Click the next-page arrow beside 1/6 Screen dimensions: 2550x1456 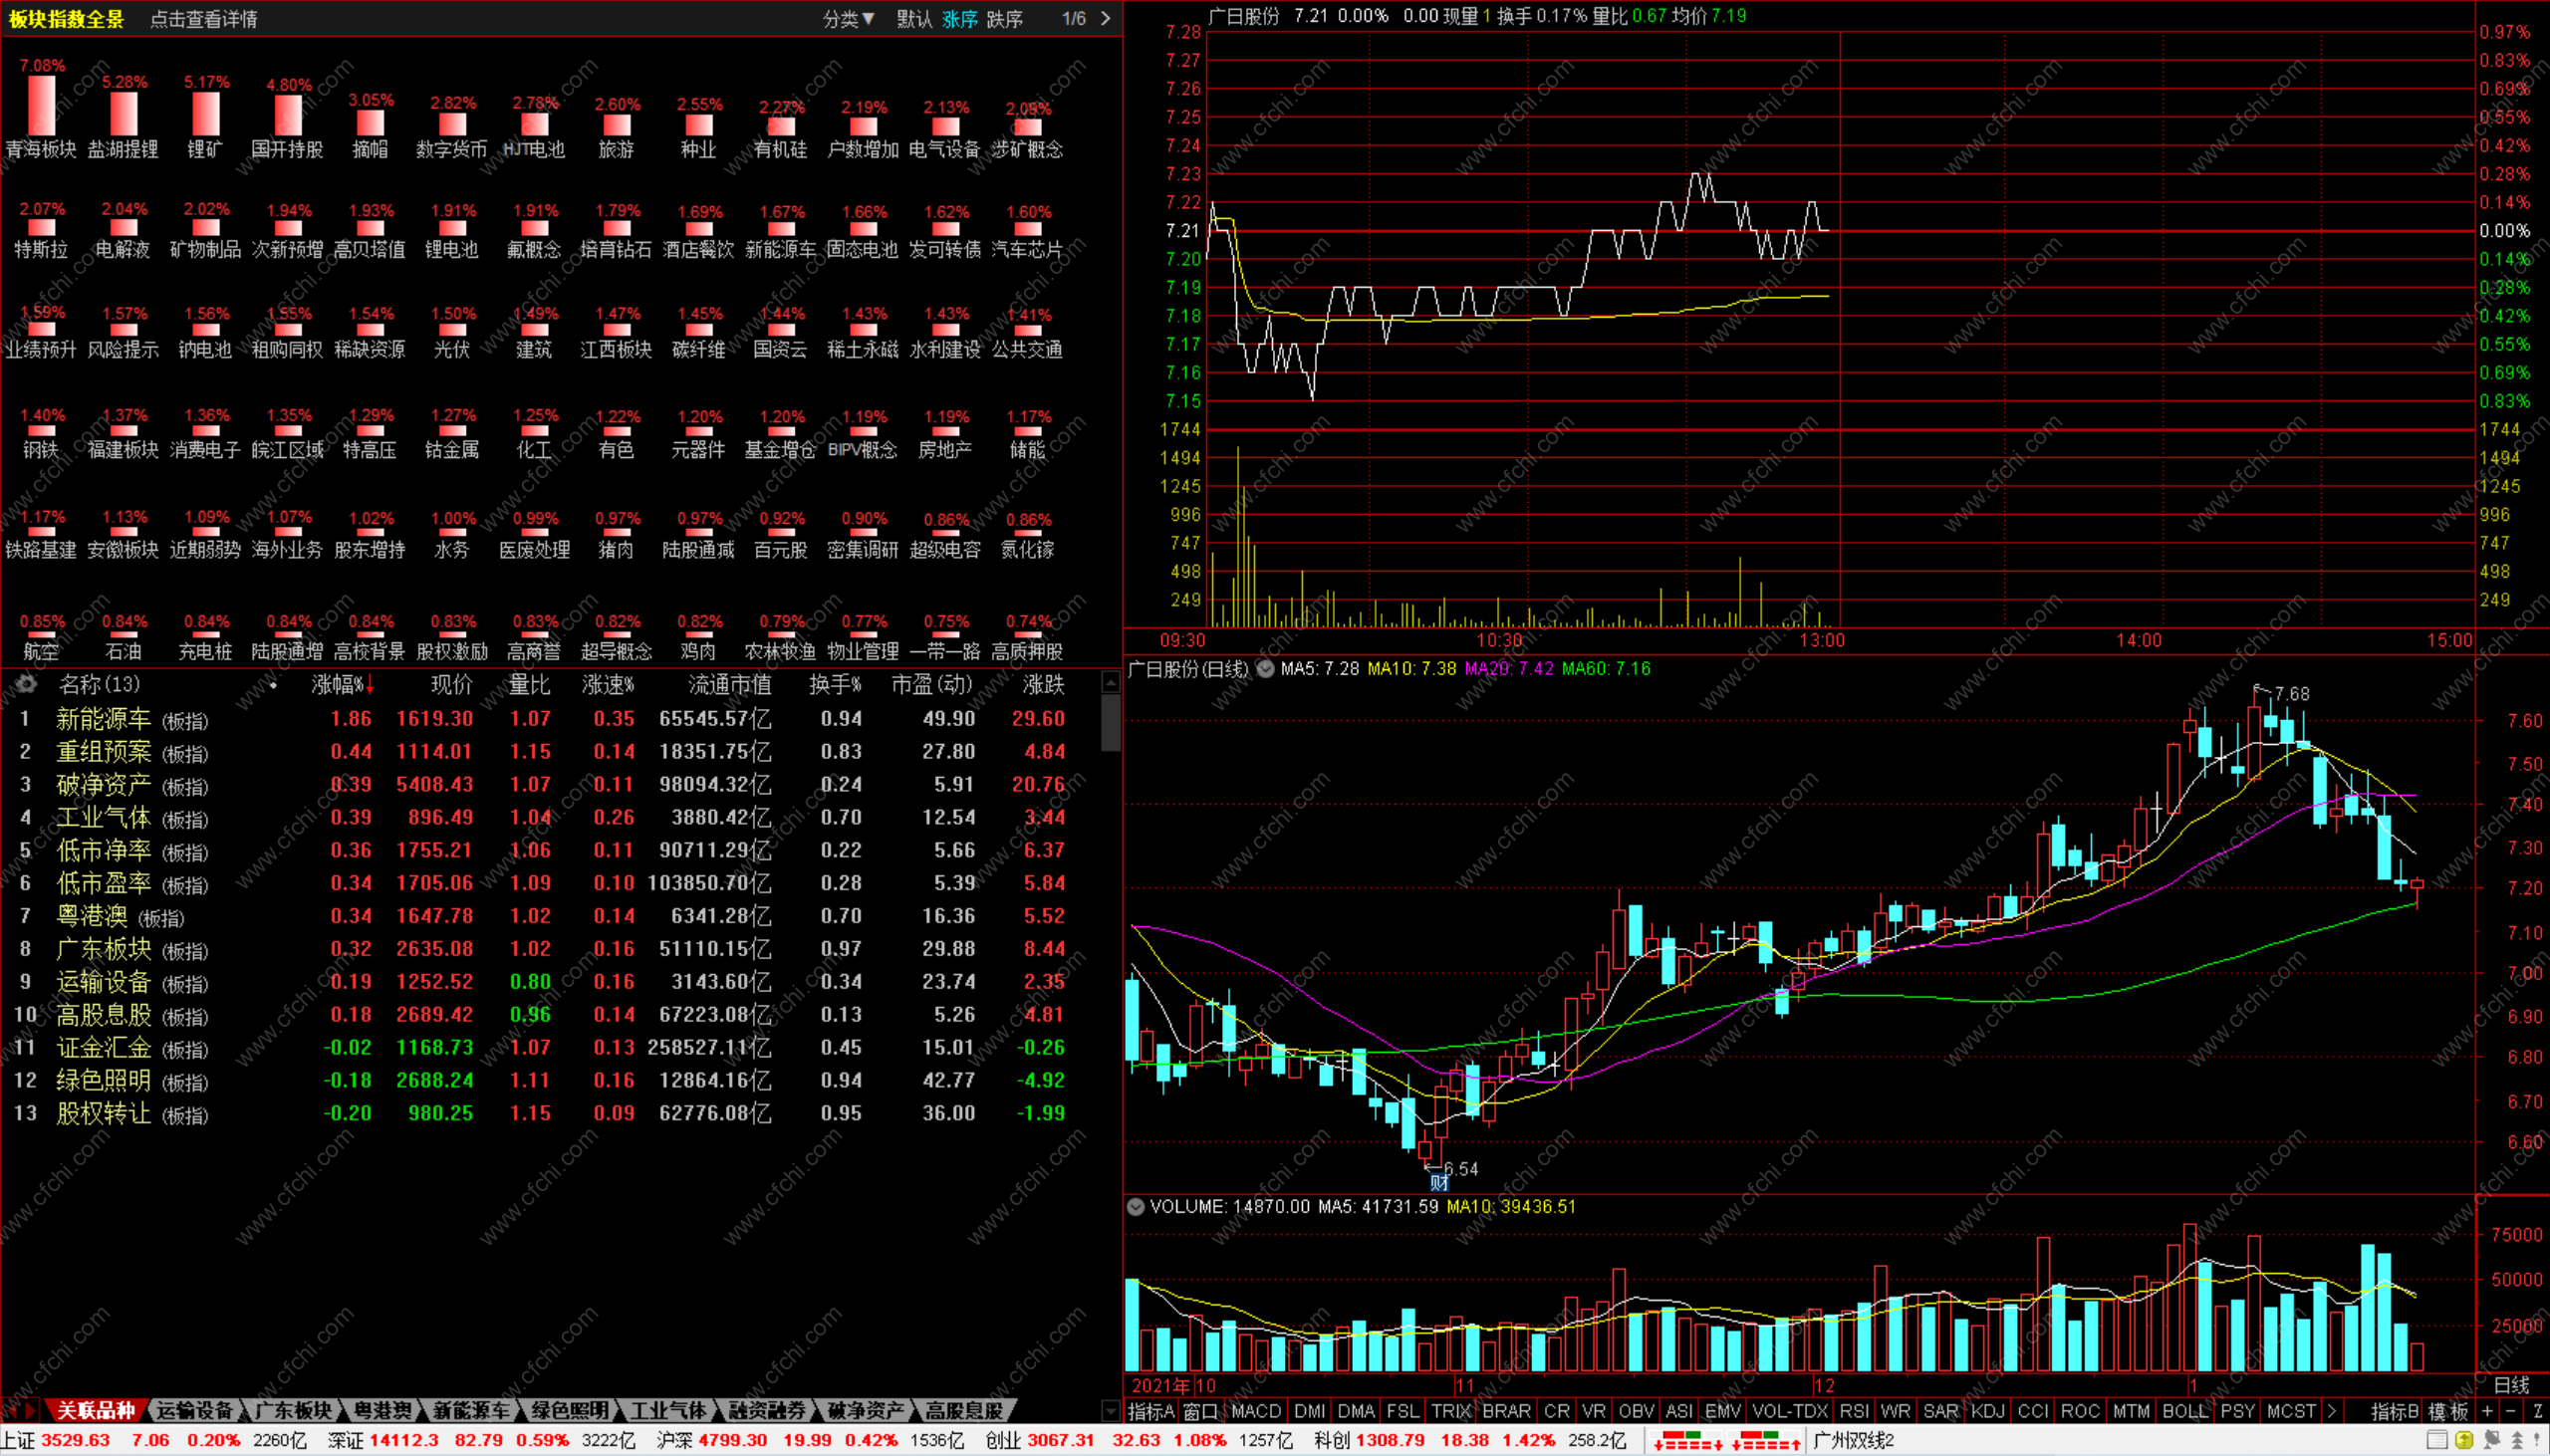coord(1105,18)
